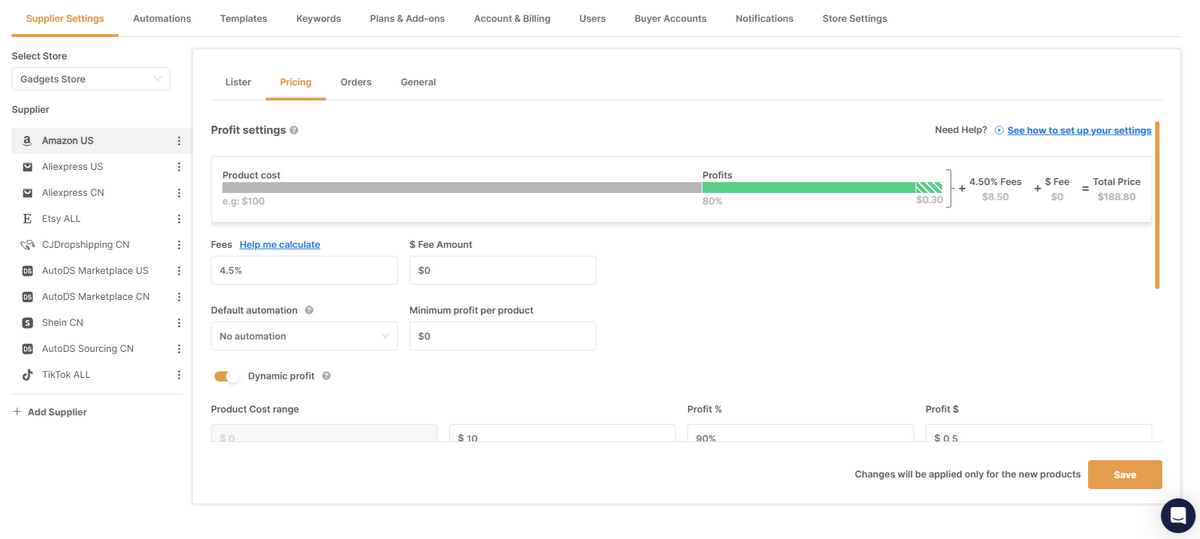This screenshot has height=539, width=1200.
Task: Select AutoDS Sourcing CN supplier
Action: 88,349
